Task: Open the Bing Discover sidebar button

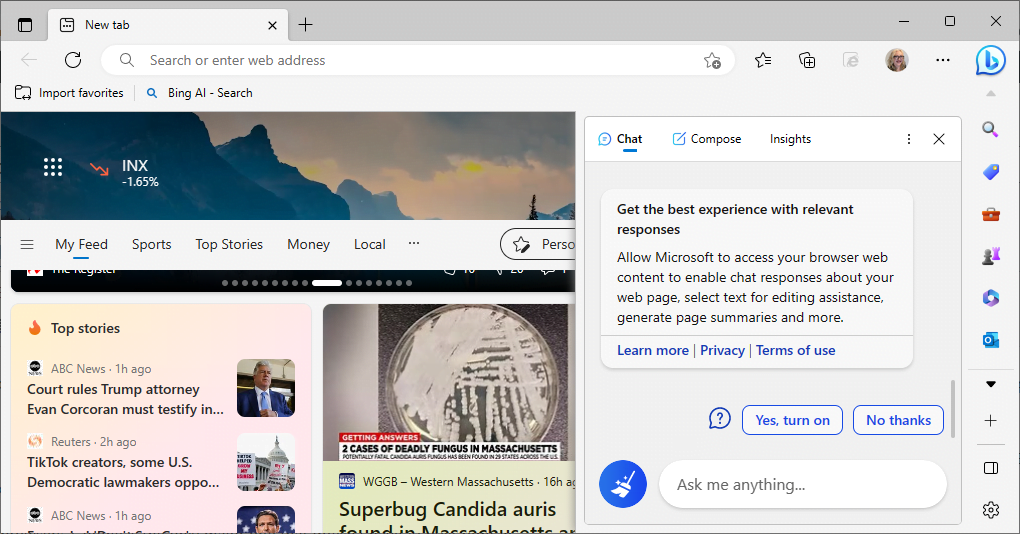Action: coord(990,60)
